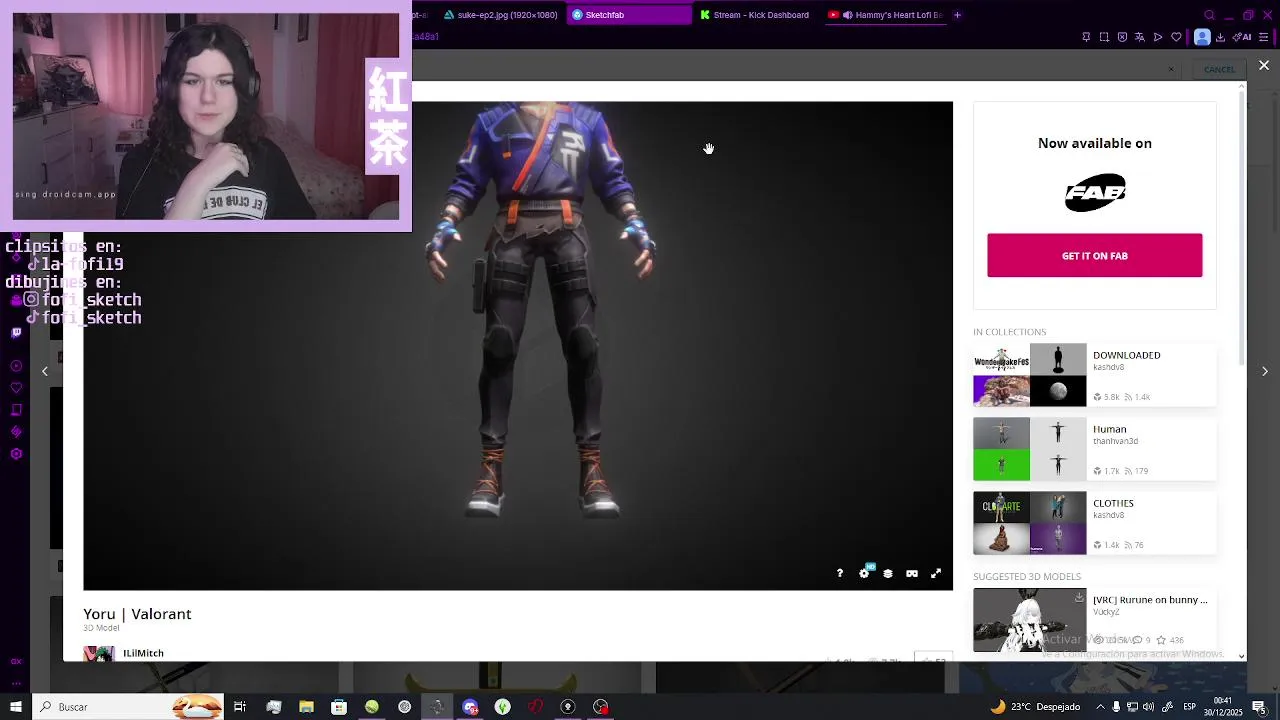Click the ad blocker shield icon

pyautogui.click(x=1122, y=37)
